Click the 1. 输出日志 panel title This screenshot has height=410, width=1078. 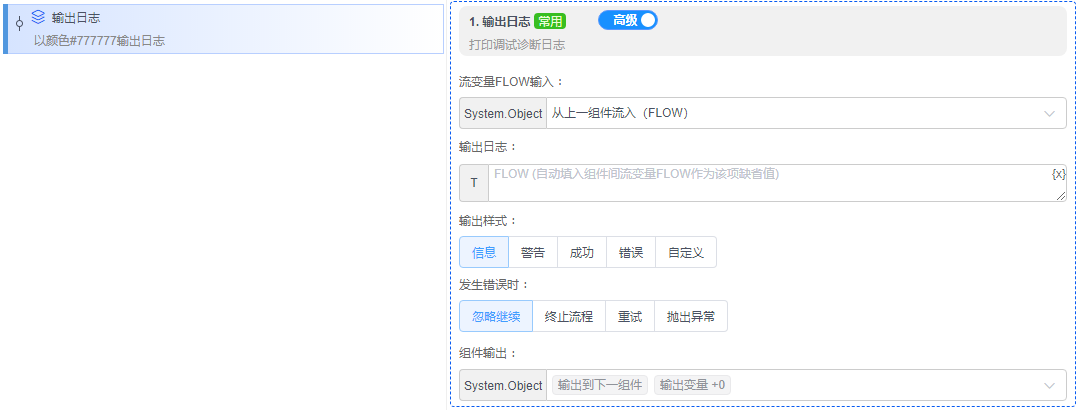click(x=499, y=21)
